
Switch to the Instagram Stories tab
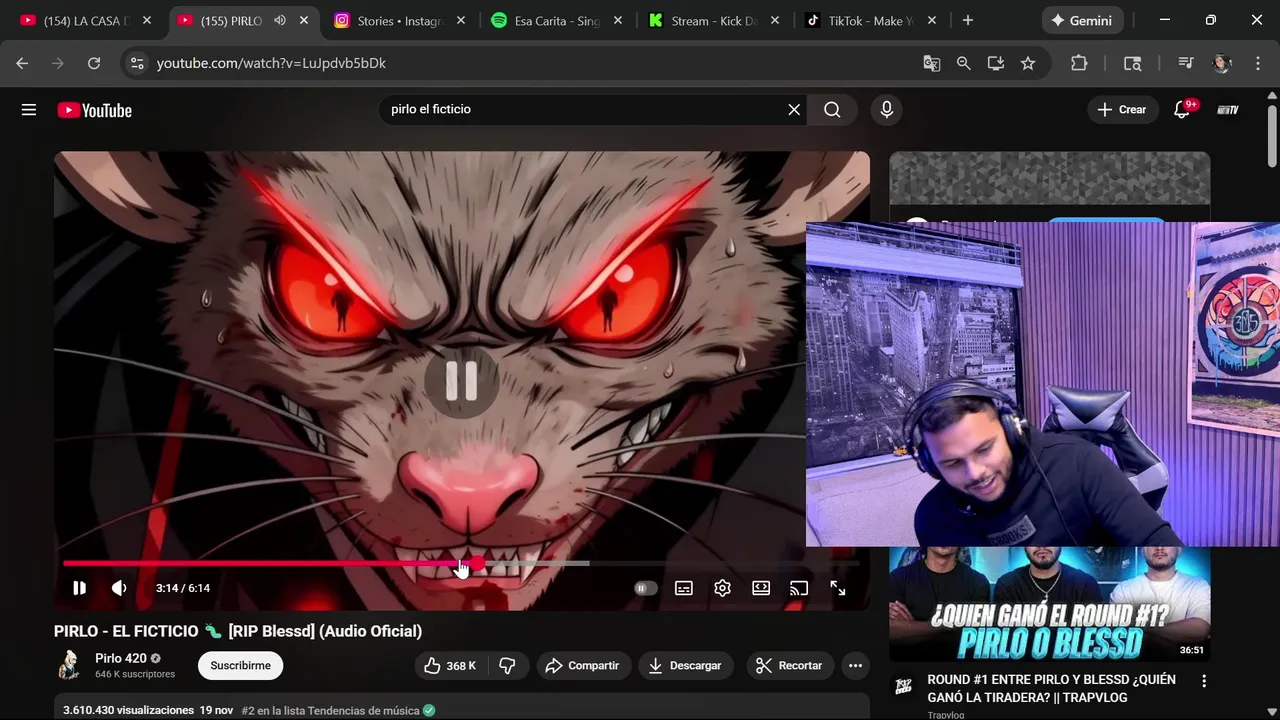(x=398, y=21)
